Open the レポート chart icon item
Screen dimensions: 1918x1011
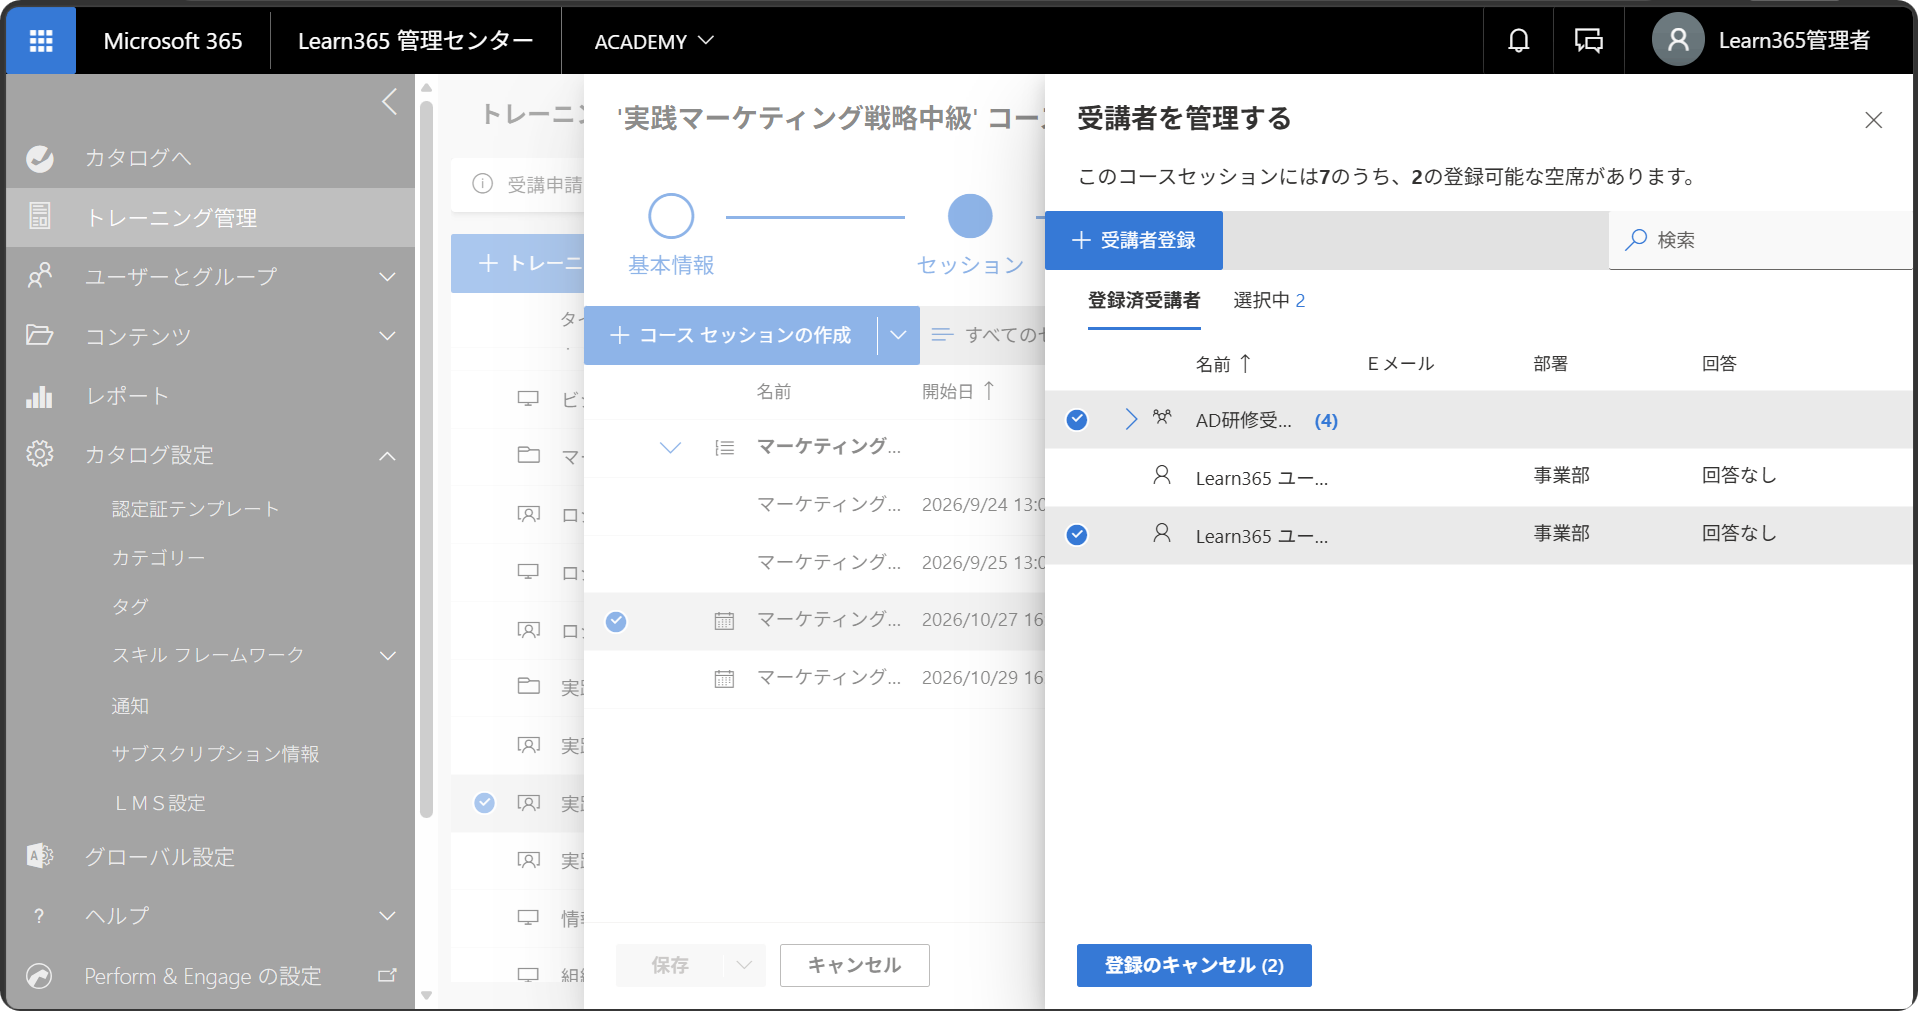tap(40, 396)
